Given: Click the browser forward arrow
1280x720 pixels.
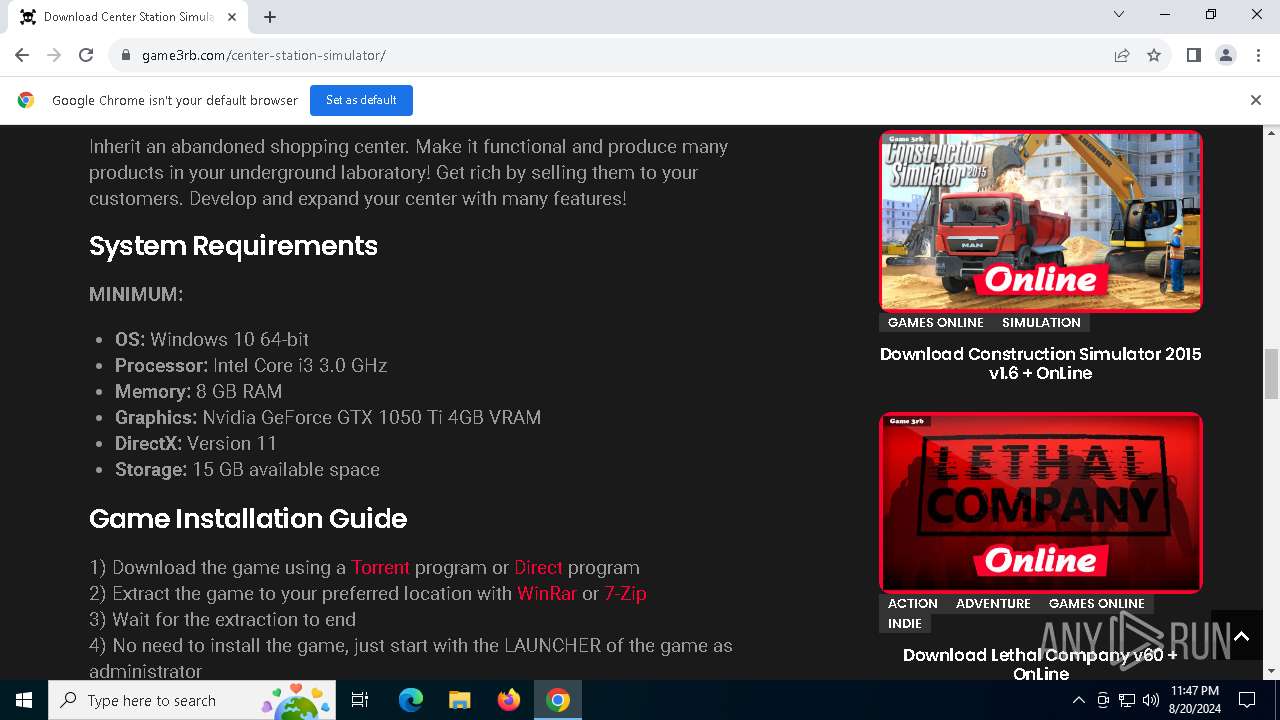Looking at the screenshot, I should click(x=54, y=55).
